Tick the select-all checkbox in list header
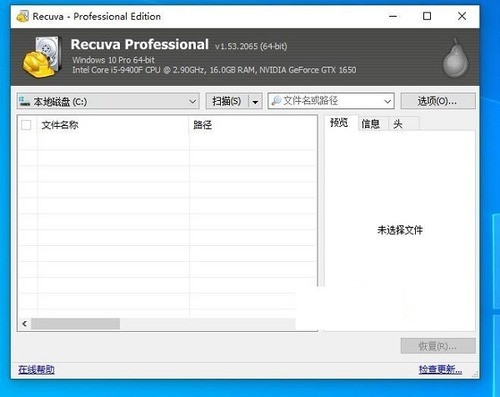 (x=26, y=125)
